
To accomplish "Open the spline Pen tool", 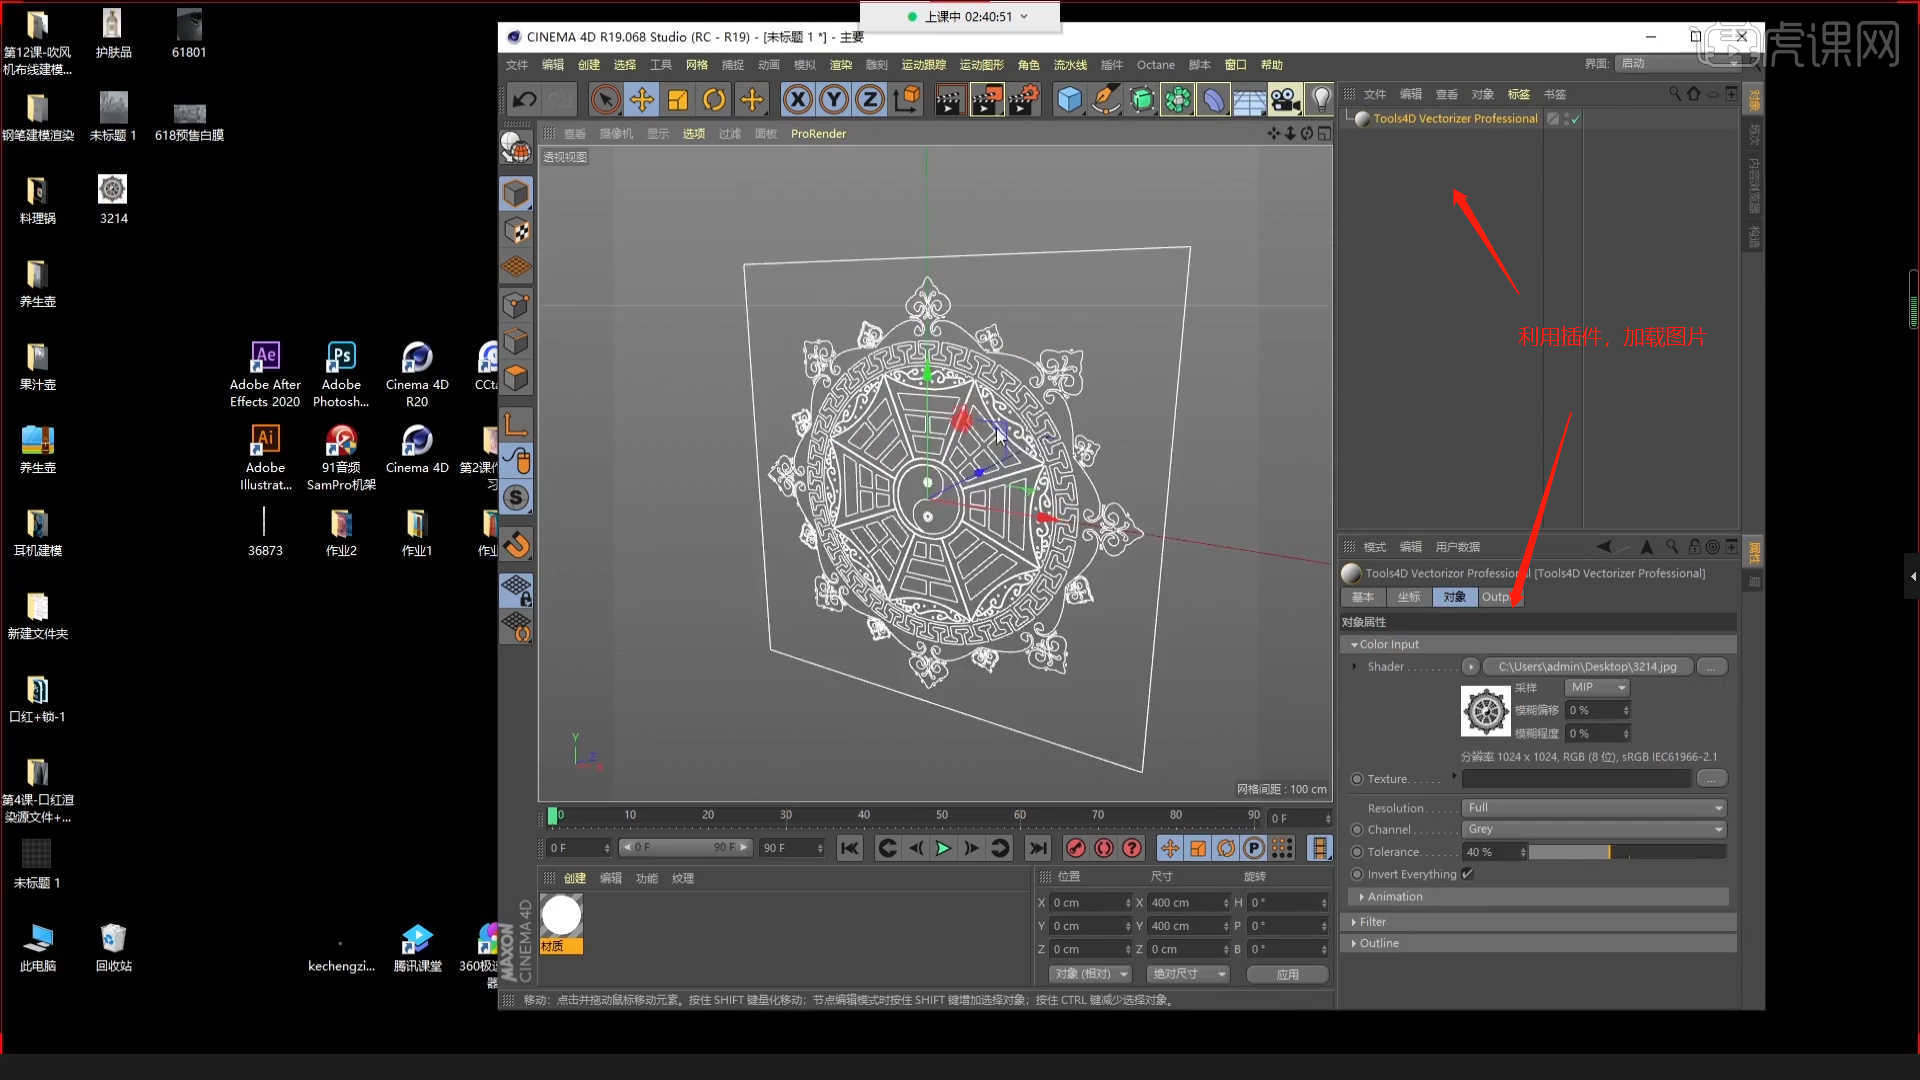I will click(x=1106, y=99).
